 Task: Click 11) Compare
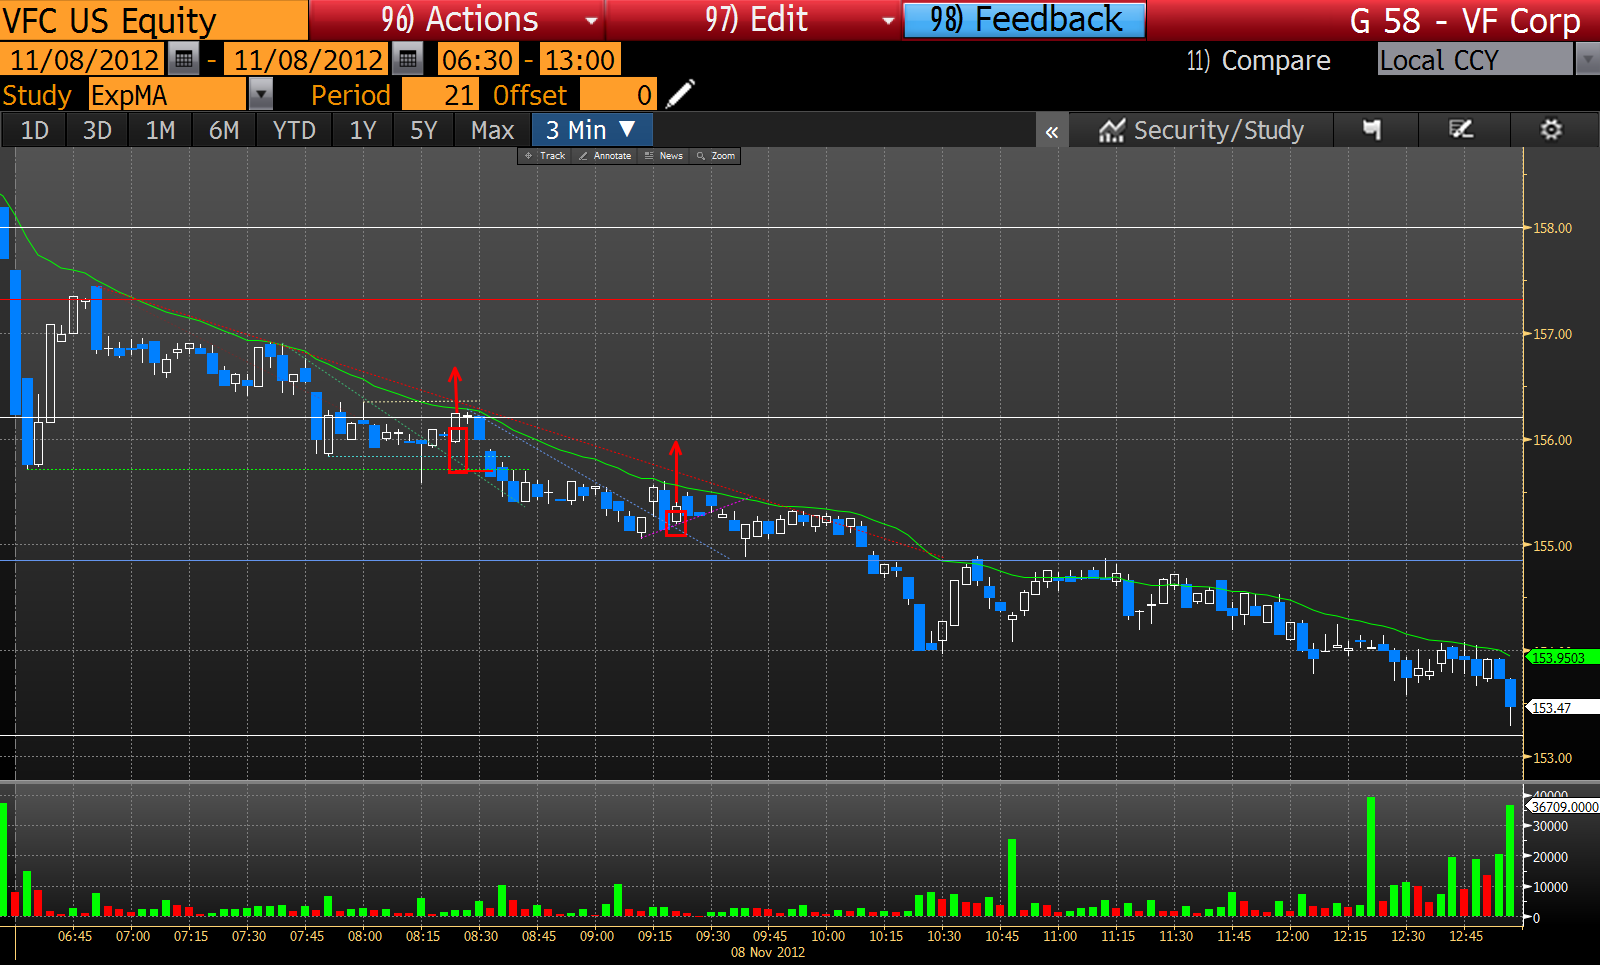(x=1258, y=61)
